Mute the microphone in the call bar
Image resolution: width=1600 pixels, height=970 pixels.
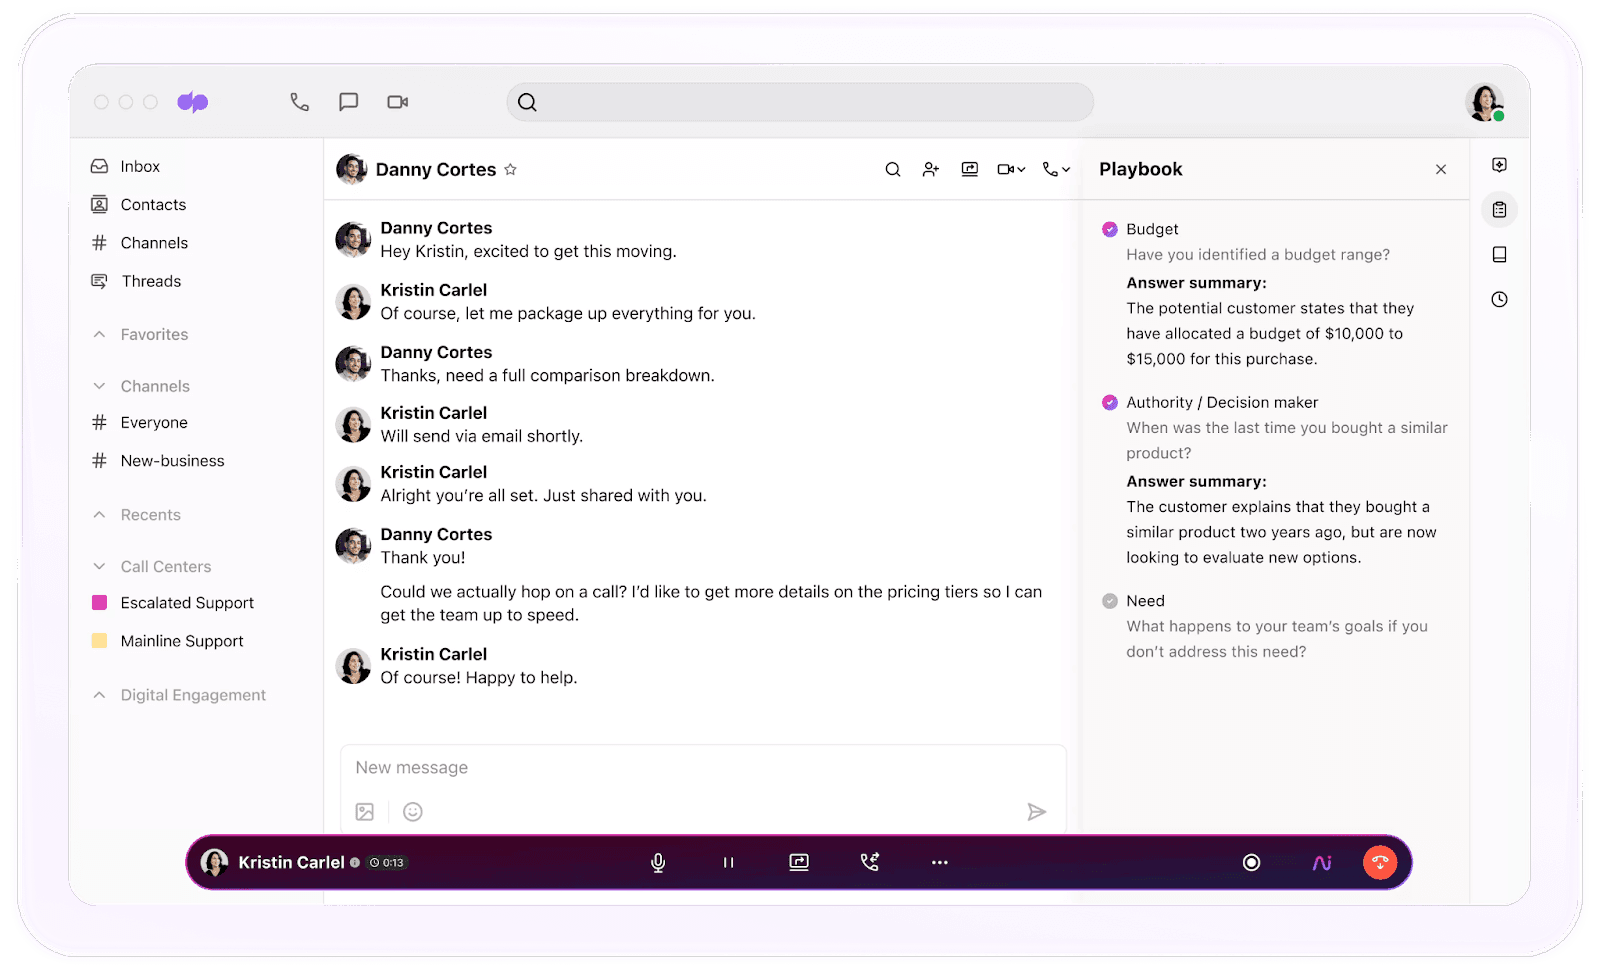click(x=657, y=861)
